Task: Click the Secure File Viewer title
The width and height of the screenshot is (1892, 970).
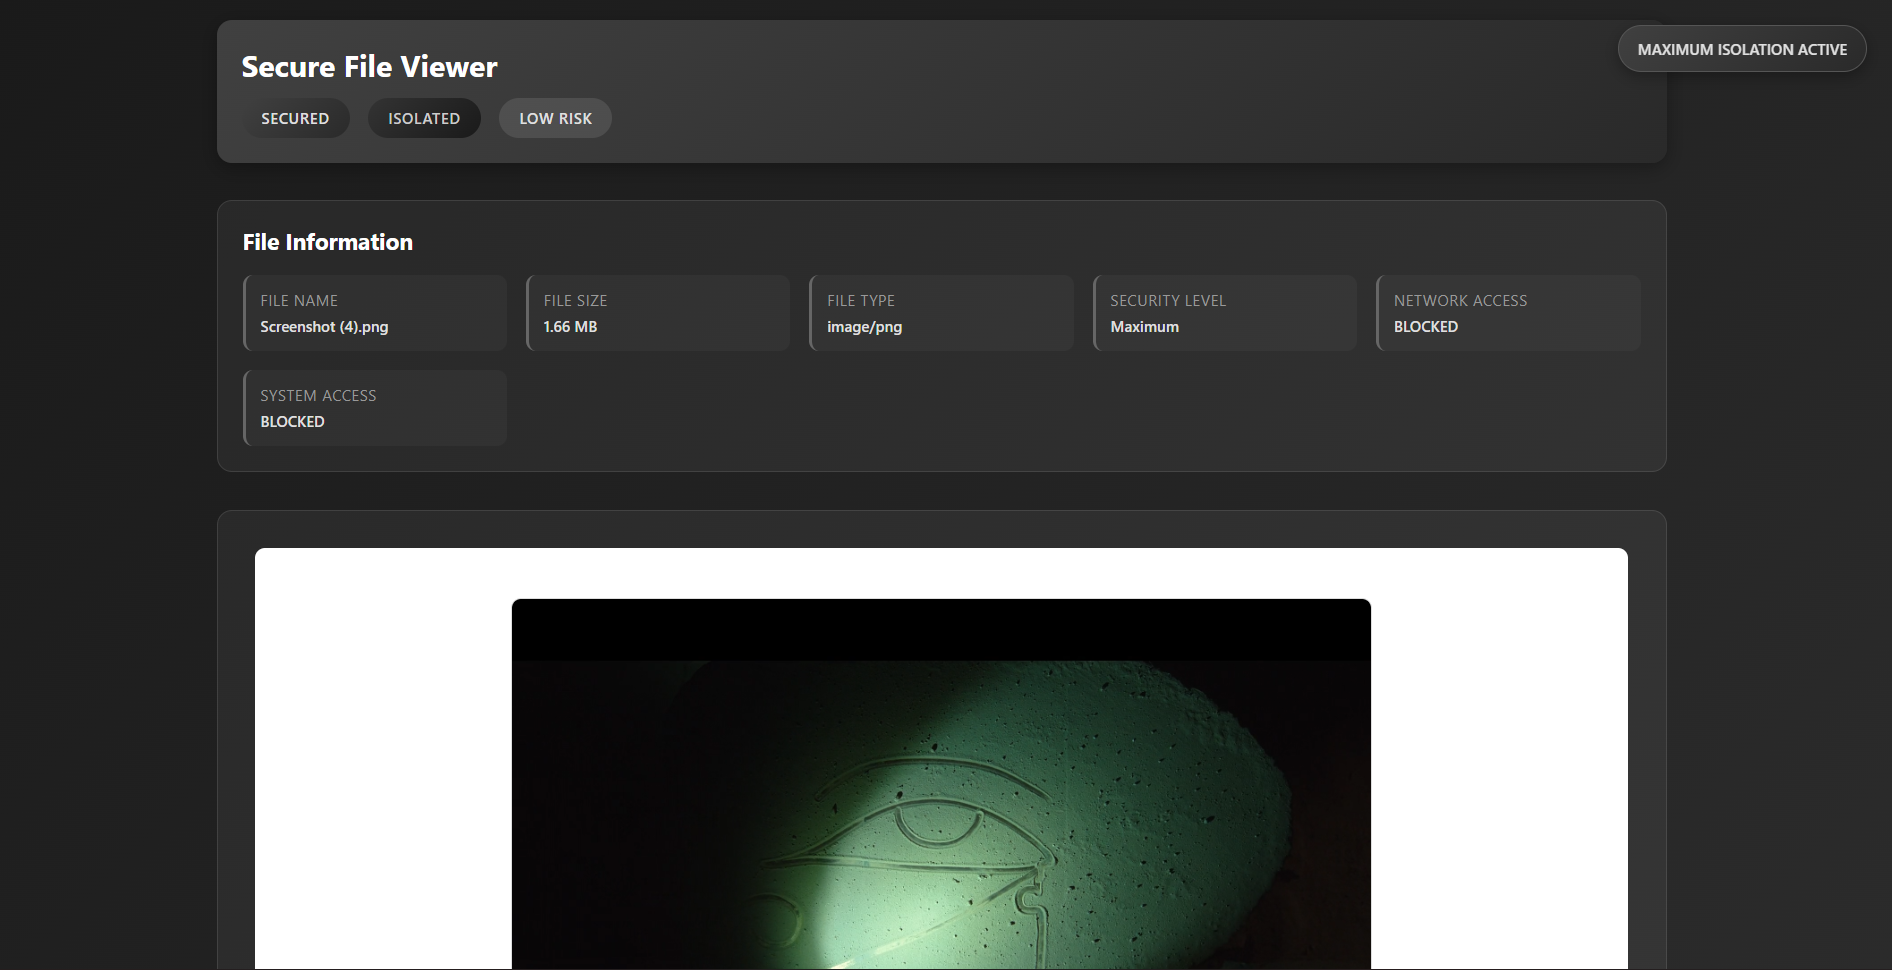Action: [x=369, y=67]
